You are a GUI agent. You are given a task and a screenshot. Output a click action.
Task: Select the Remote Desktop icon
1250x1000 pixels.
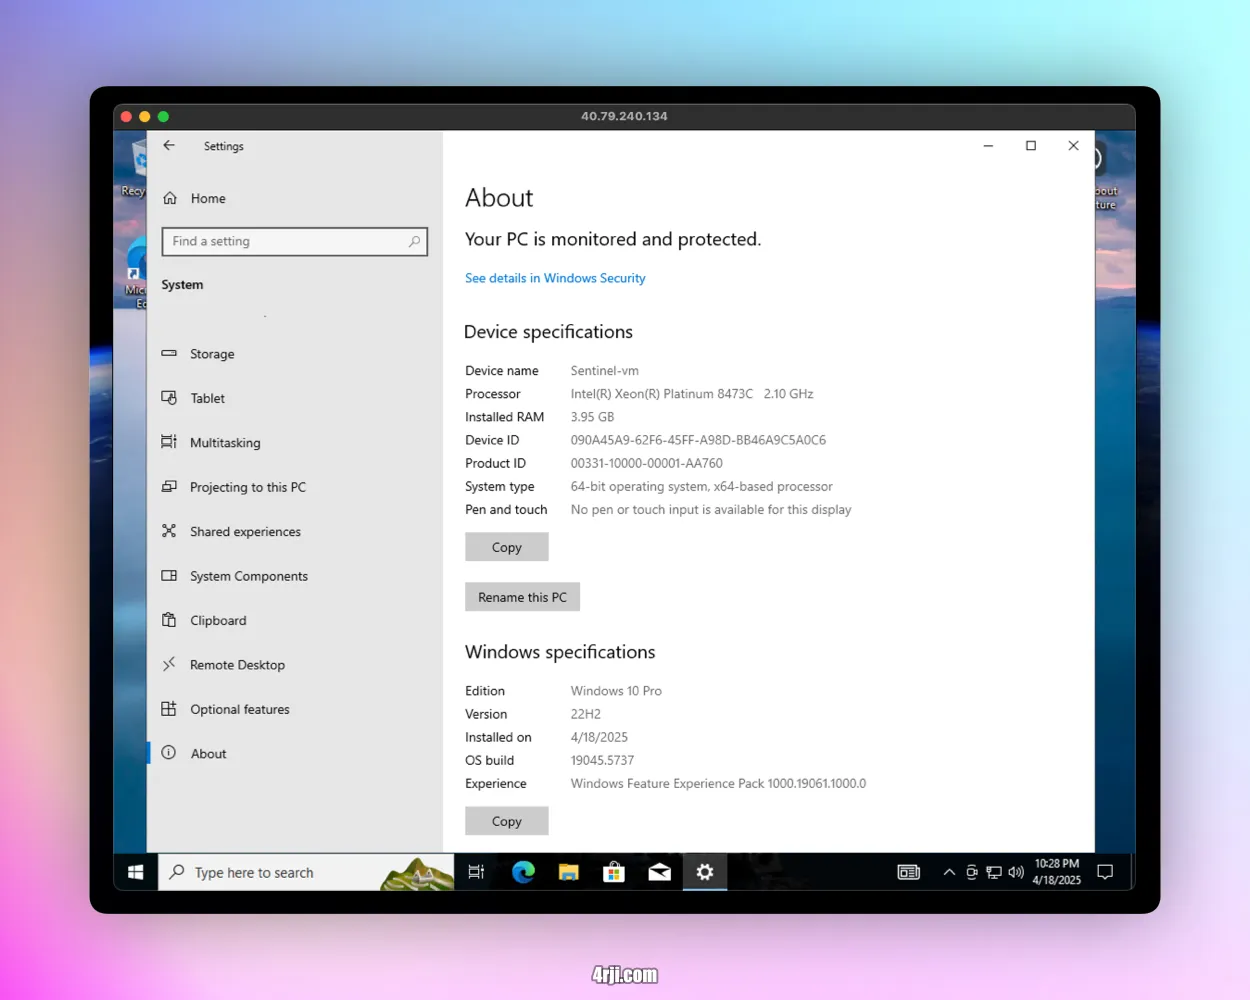coord(170,664)
